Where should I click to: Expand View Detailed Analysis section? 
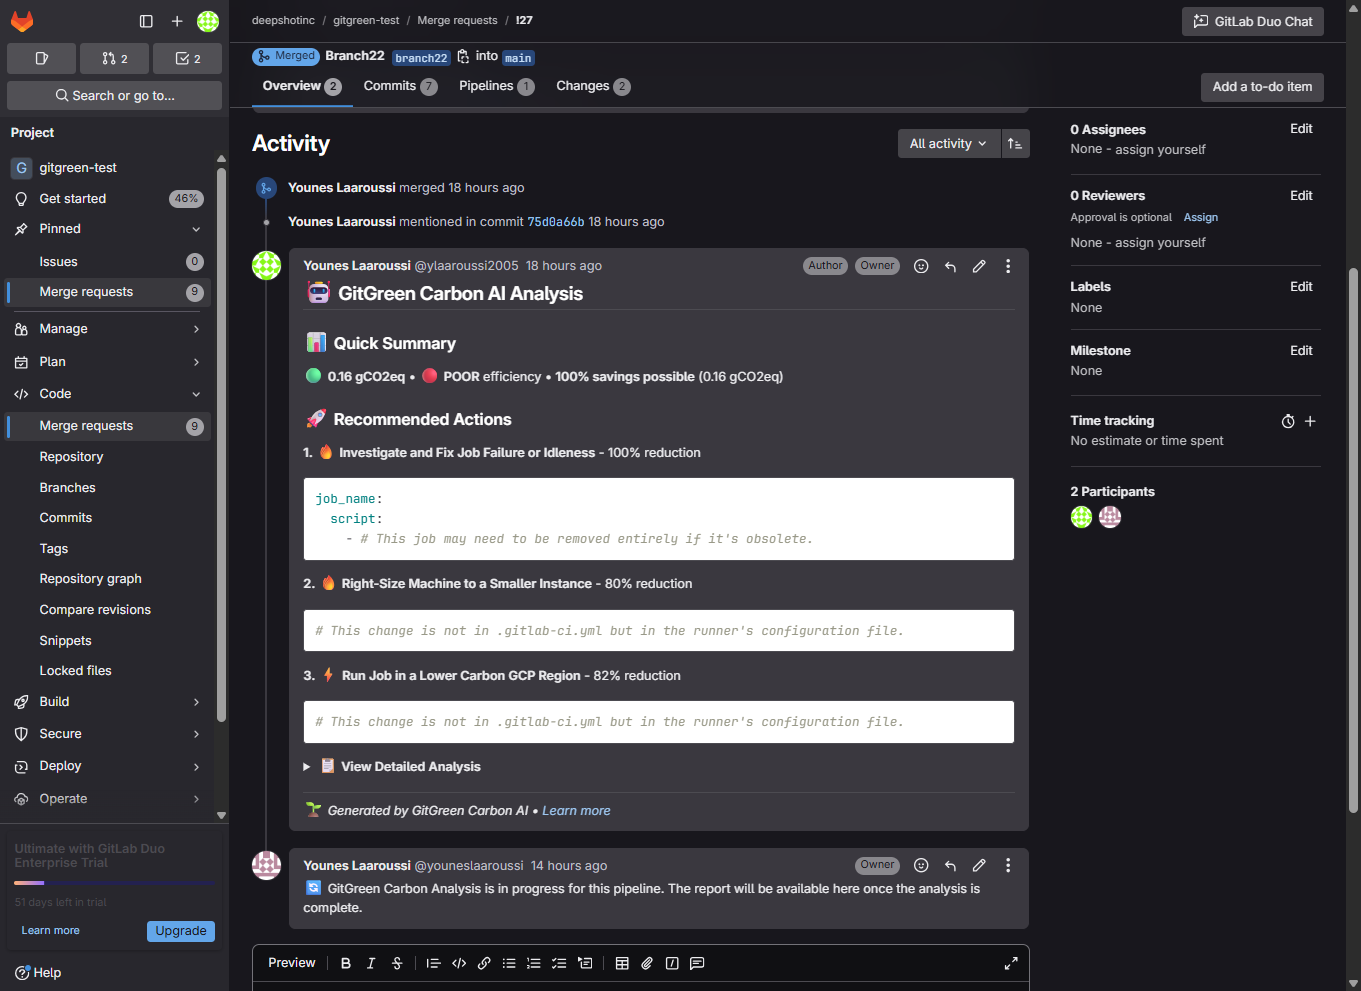(x=393, y=767)
